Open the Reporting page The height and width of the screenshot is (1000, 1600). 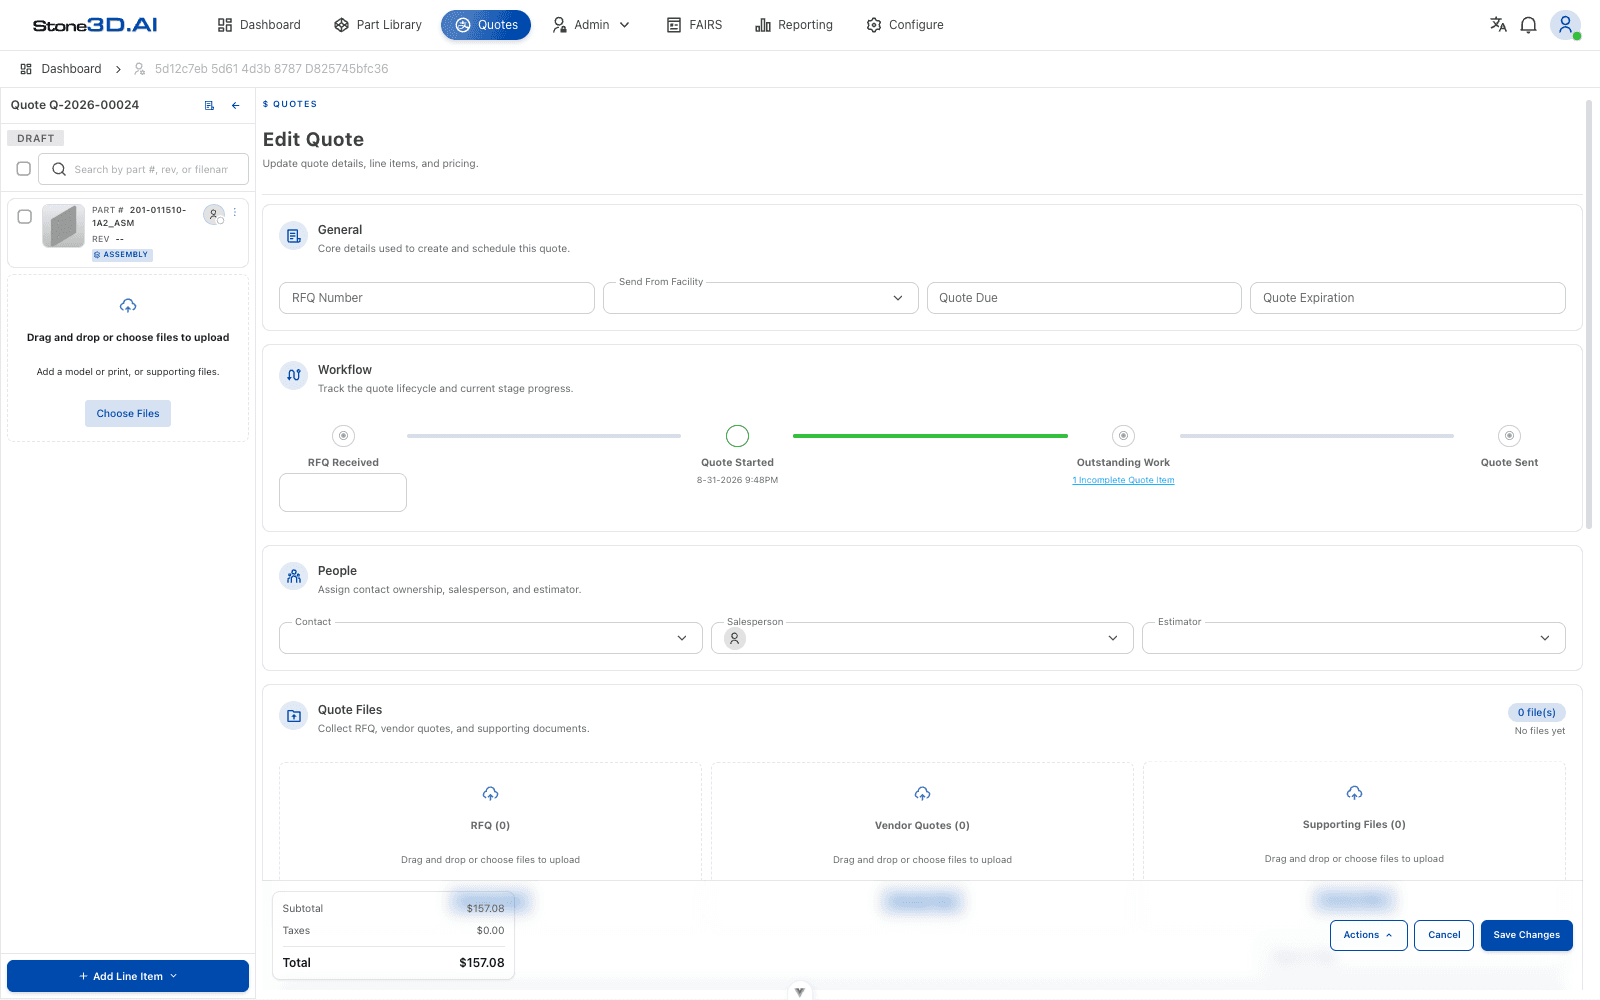click(x=794, y=25)
